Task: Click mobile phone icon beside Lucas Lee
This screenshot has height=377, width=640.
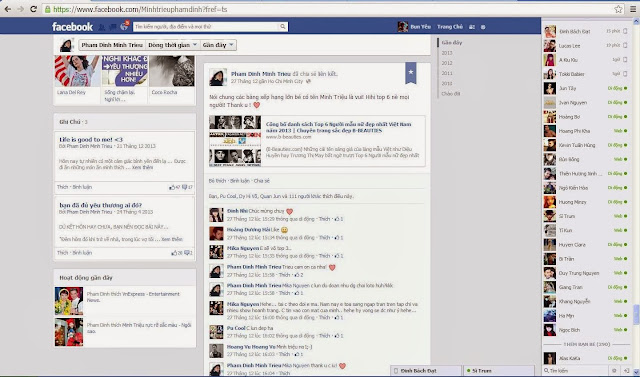Action: [625, 45]
